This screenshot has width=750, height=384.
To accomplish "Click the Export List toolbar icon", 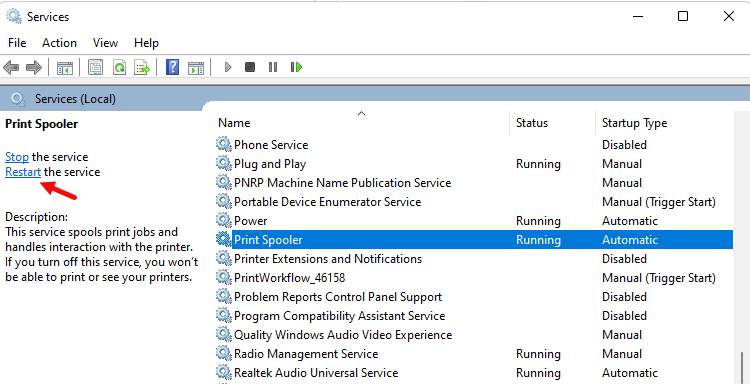I will point(142,67).
